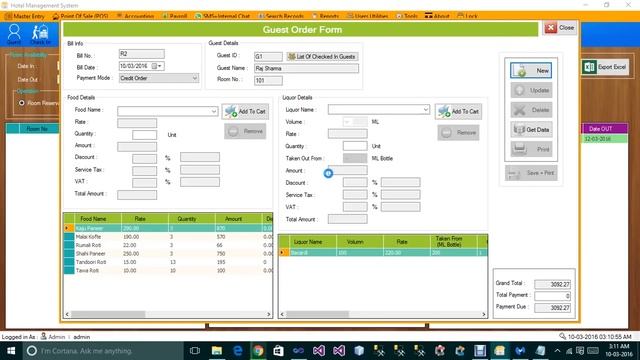640x360 pixels.
Task: Click the Print button
Action: point(531,149)
